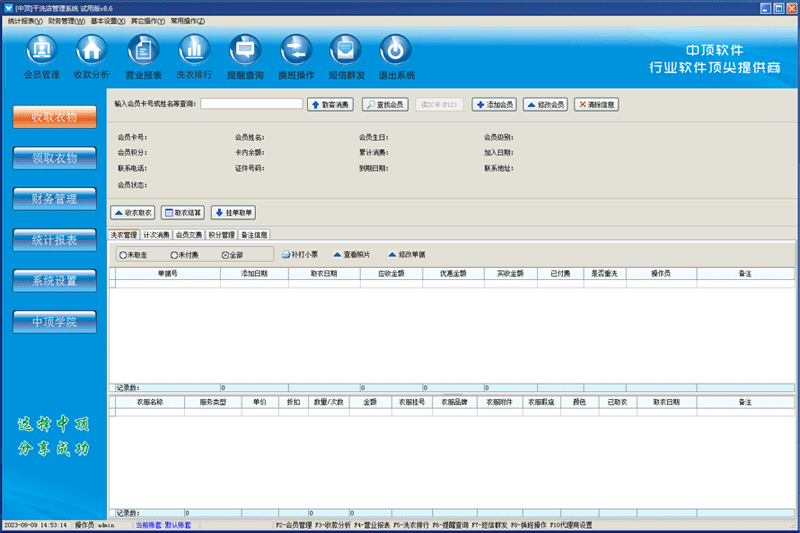Click 领取衣物 sidebar button
Viewport: 800px width, 533px height.
tap(55, 158)
